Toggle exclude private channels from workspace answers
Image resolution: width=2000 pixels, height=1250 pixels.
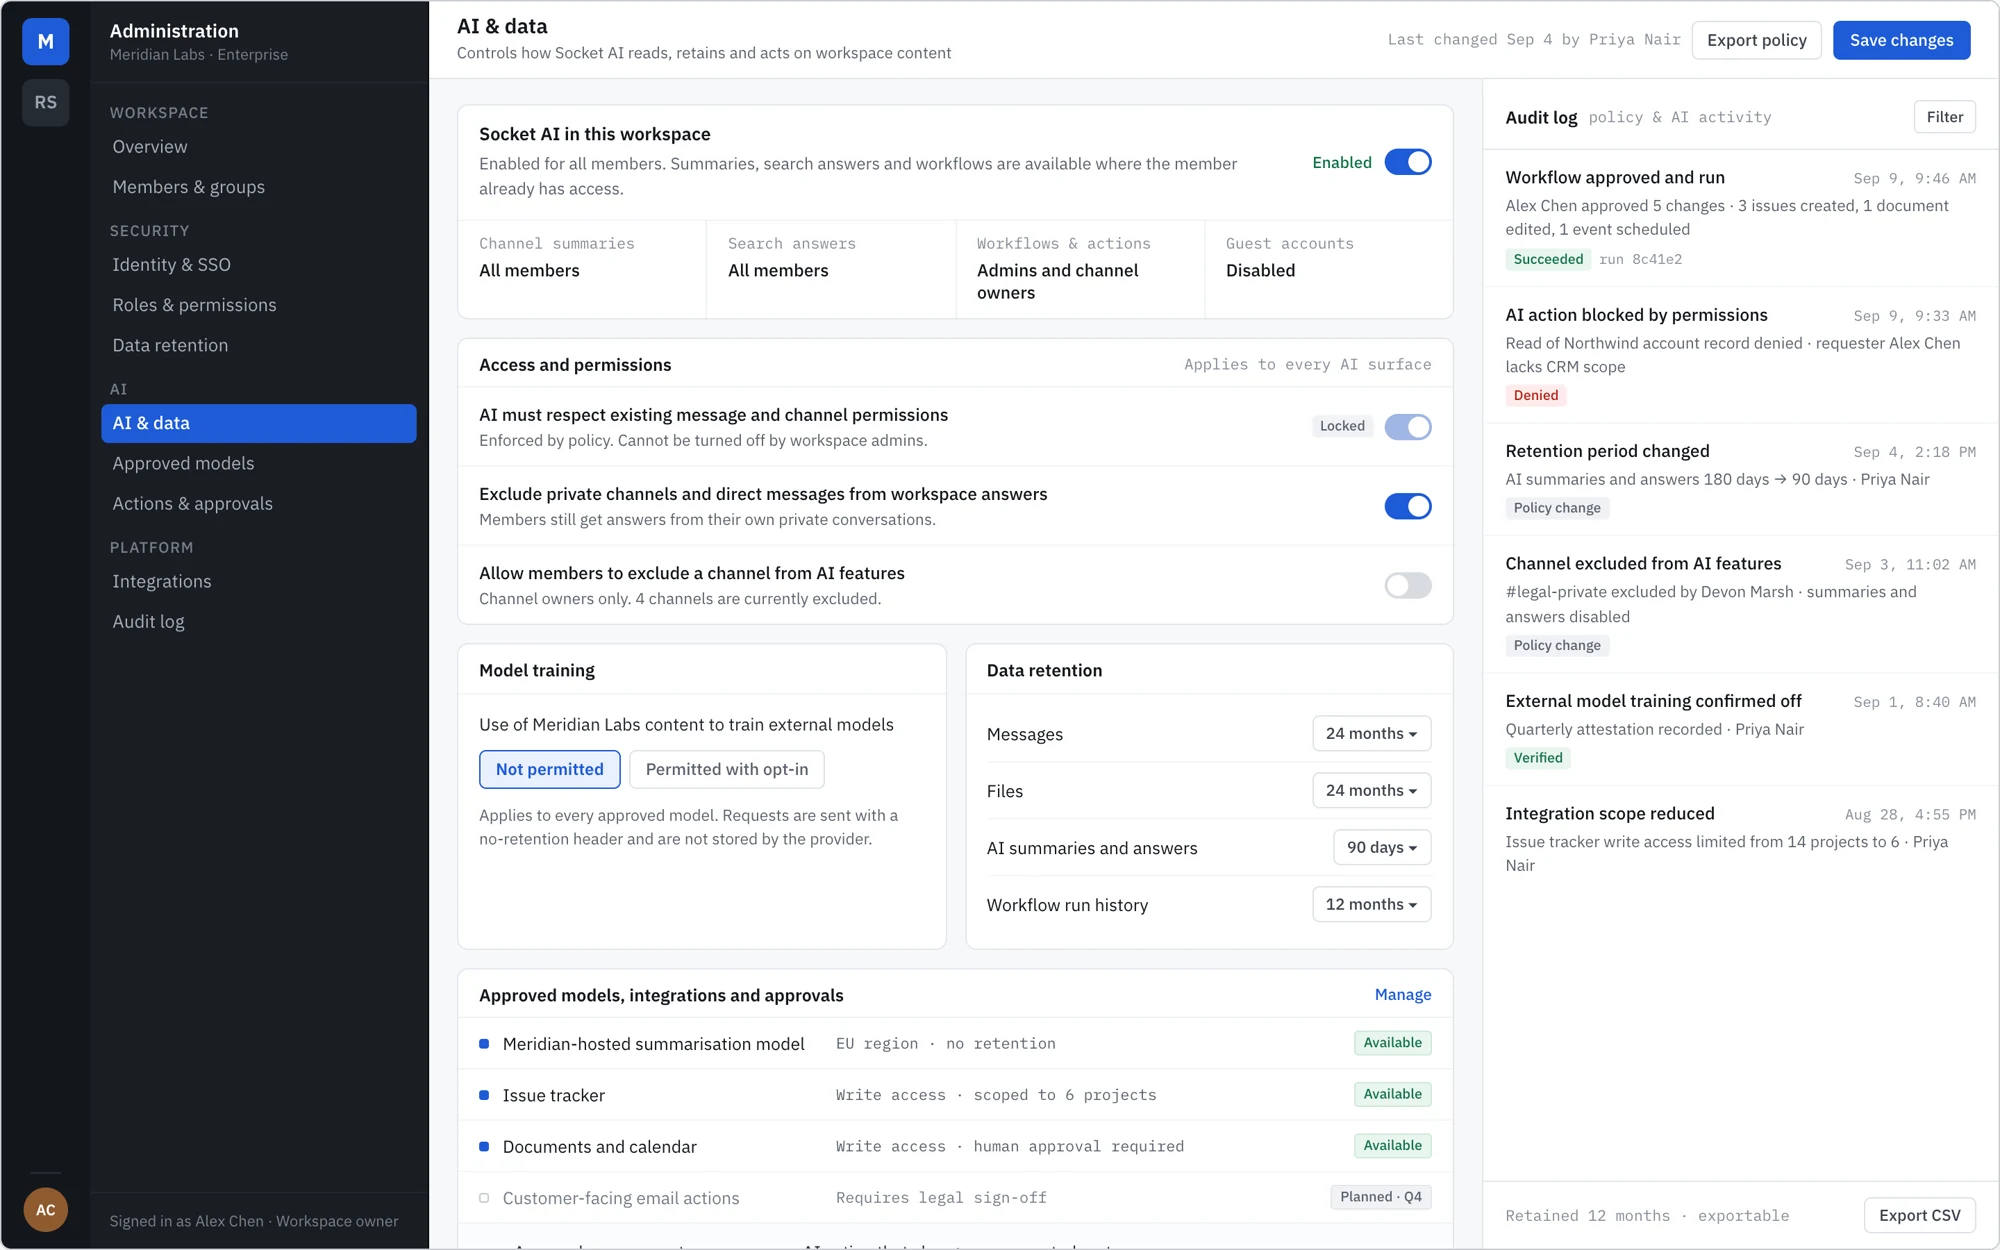pos(1407,506)
